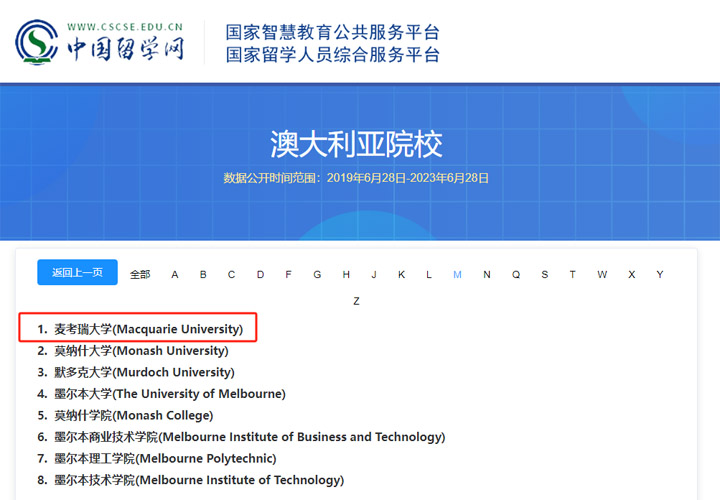Click the WWW.CSCSE.EDU.CN web address text
The height and width of the screenshot is (500, 720).
(x=125, y=27)
